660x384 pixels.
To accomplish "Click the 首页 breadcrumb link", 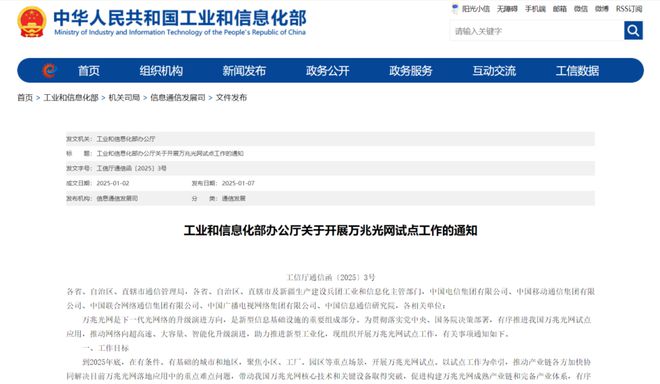I will tap(25, 98).
